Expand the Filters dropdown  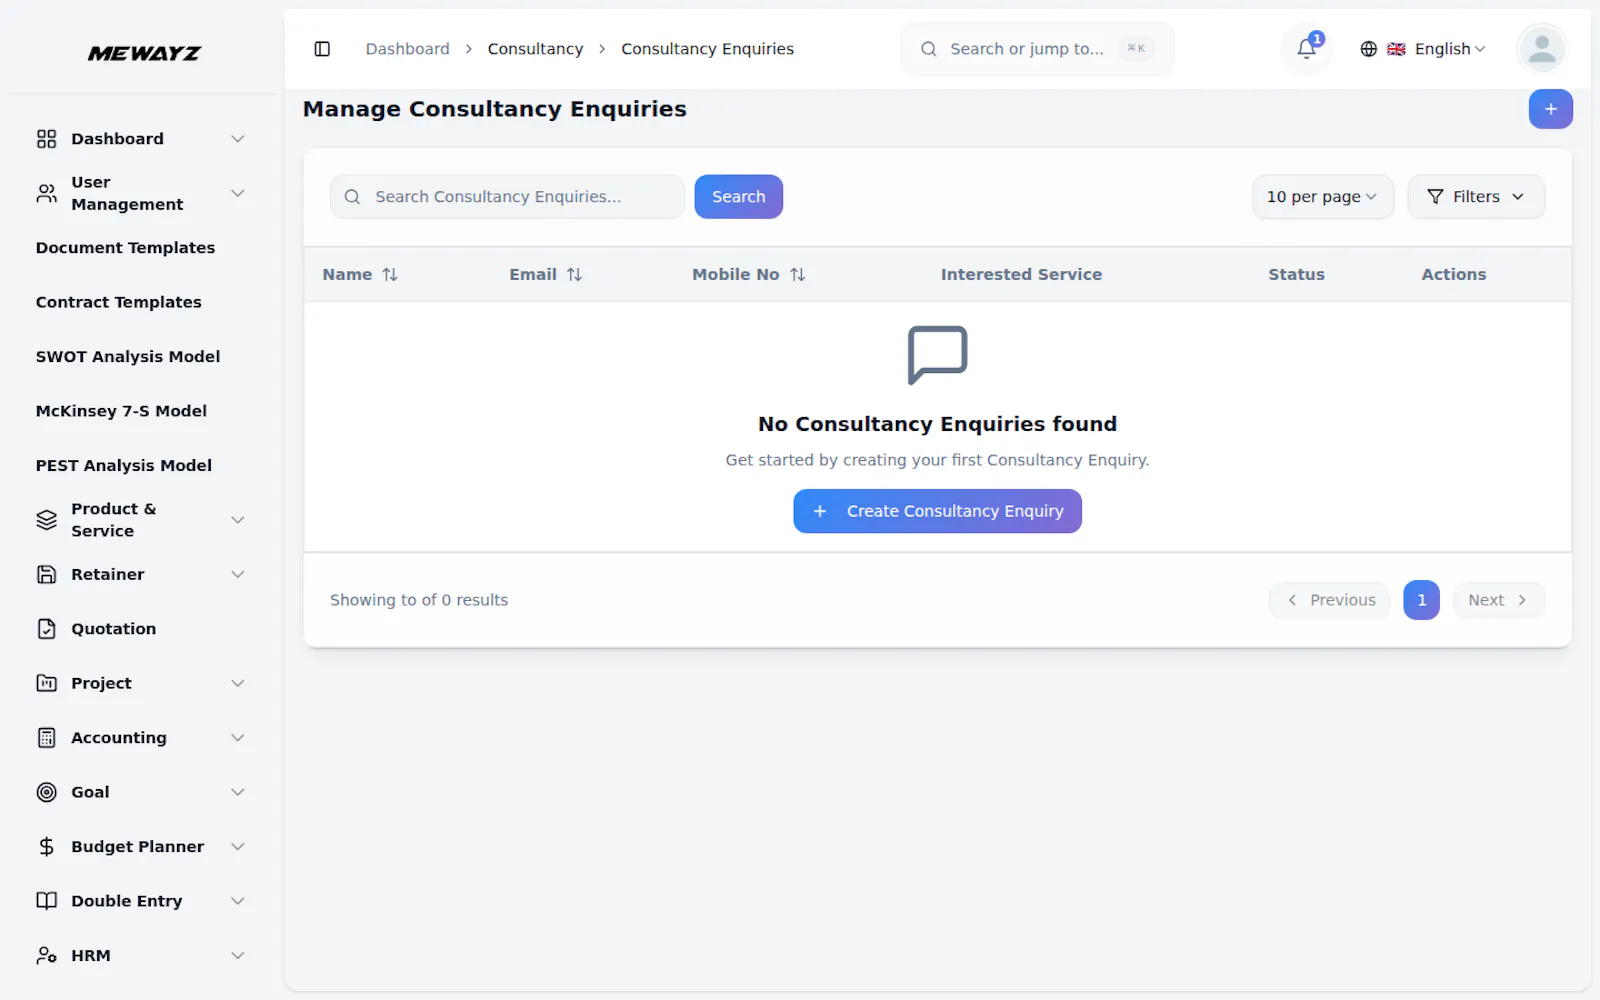(x=1475, y=197)
